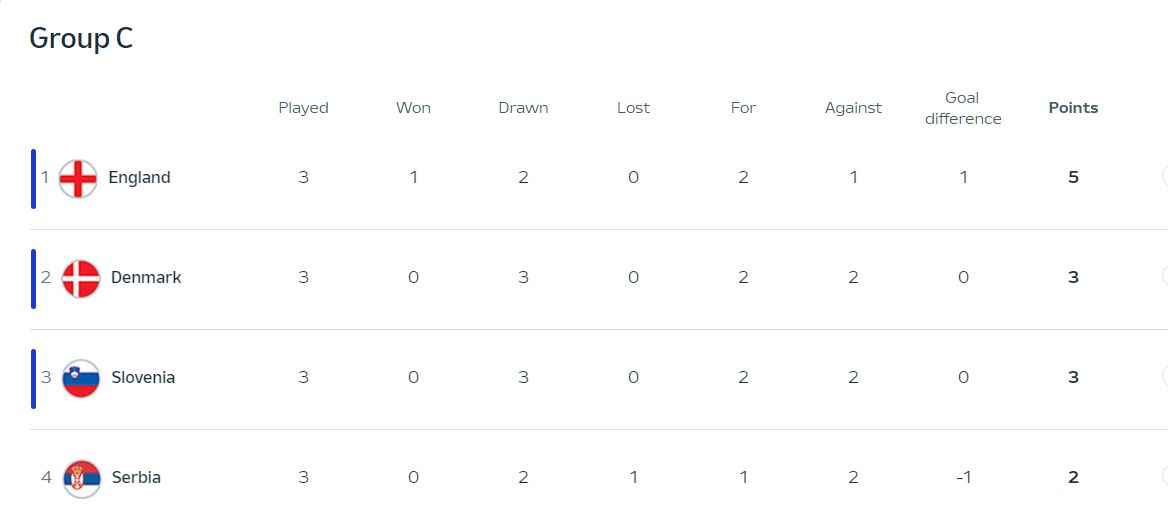Click the England flag icon

tap(78, 178)
